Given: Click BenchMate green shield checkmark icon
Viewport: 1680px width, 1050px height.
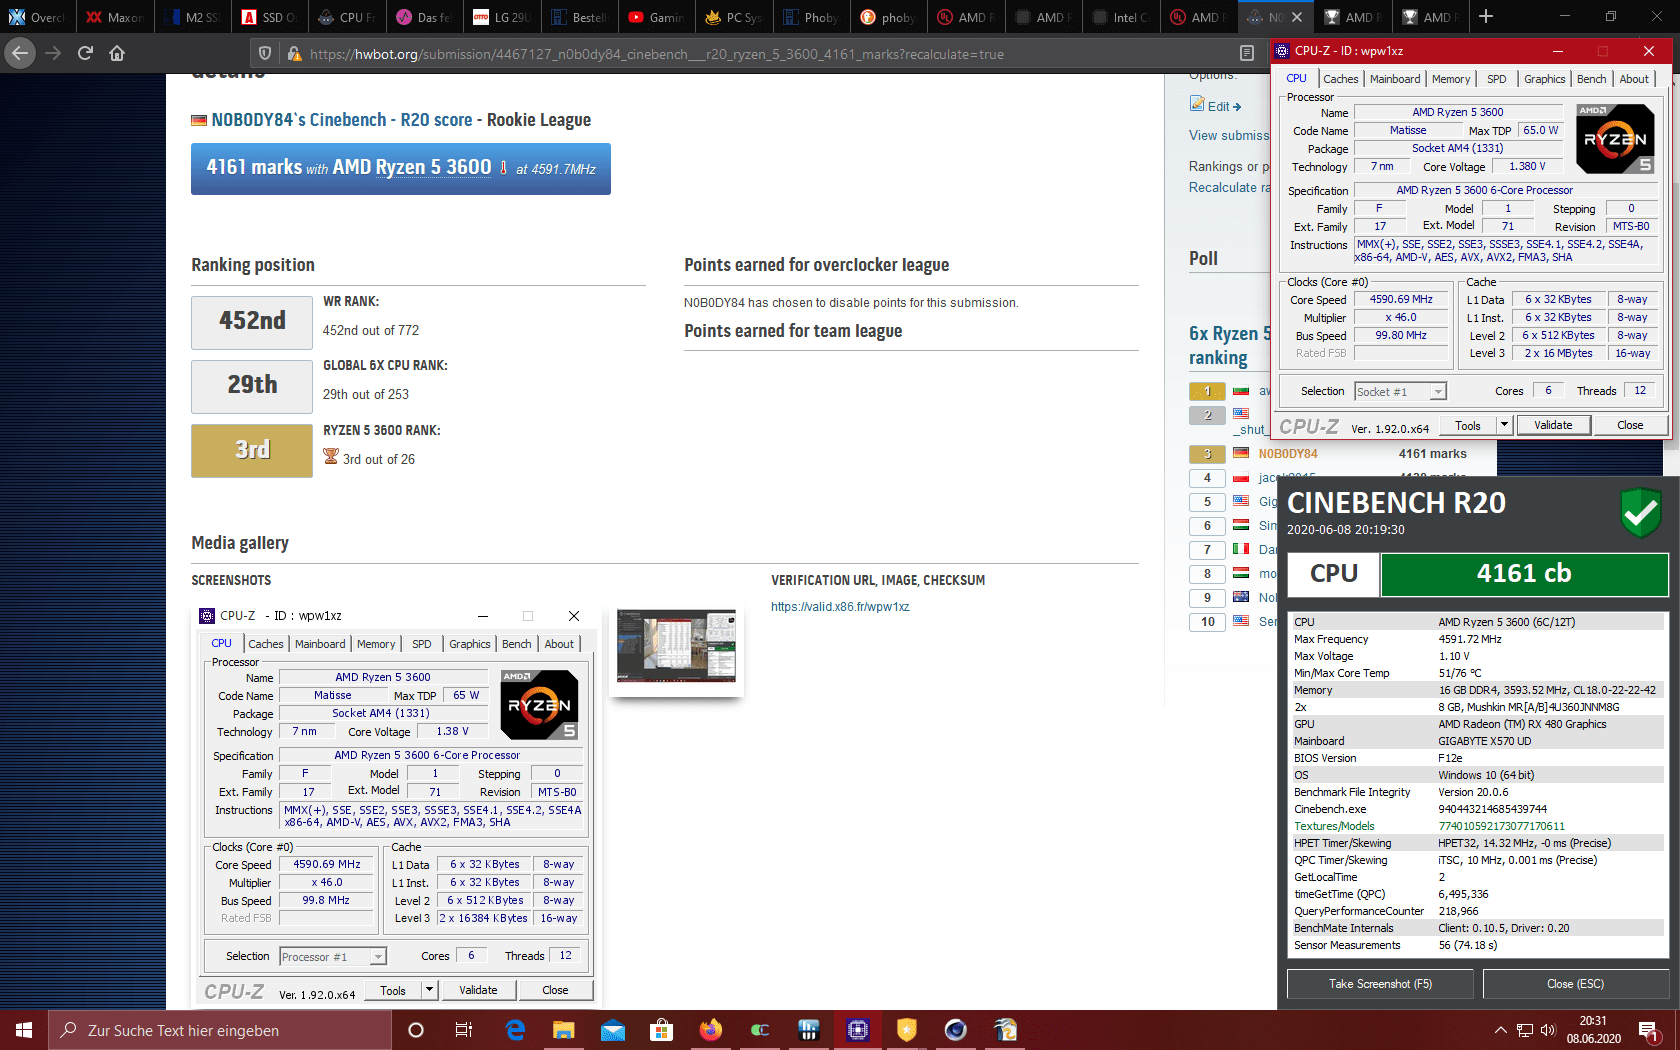Looking at the screenshot, I should [1641, 512].
